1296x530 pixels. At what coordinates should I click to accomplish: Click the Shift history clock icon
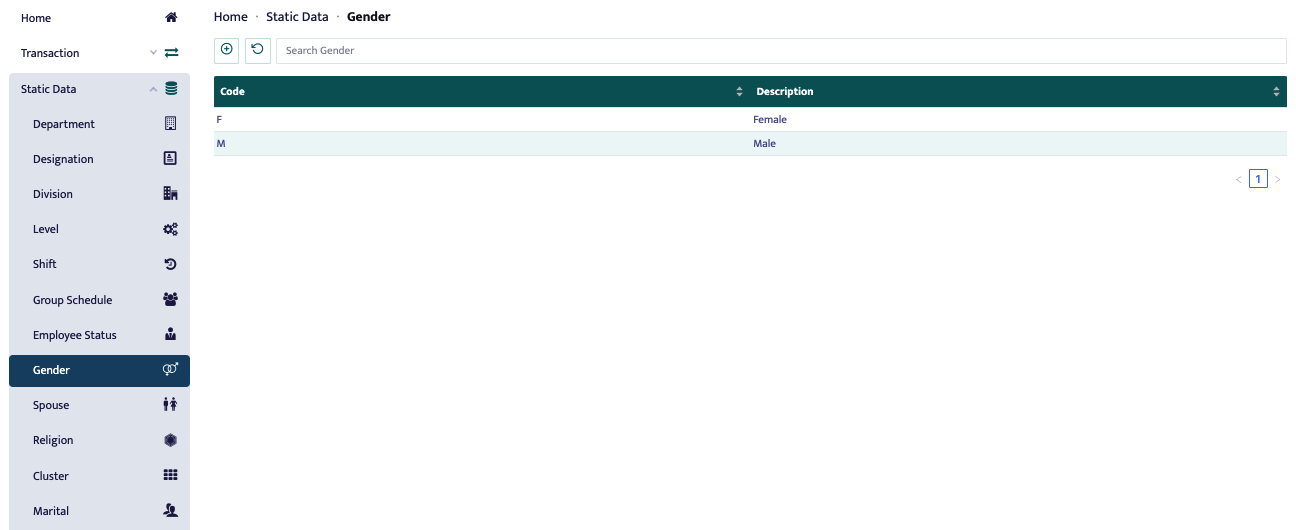click(170, 264)
